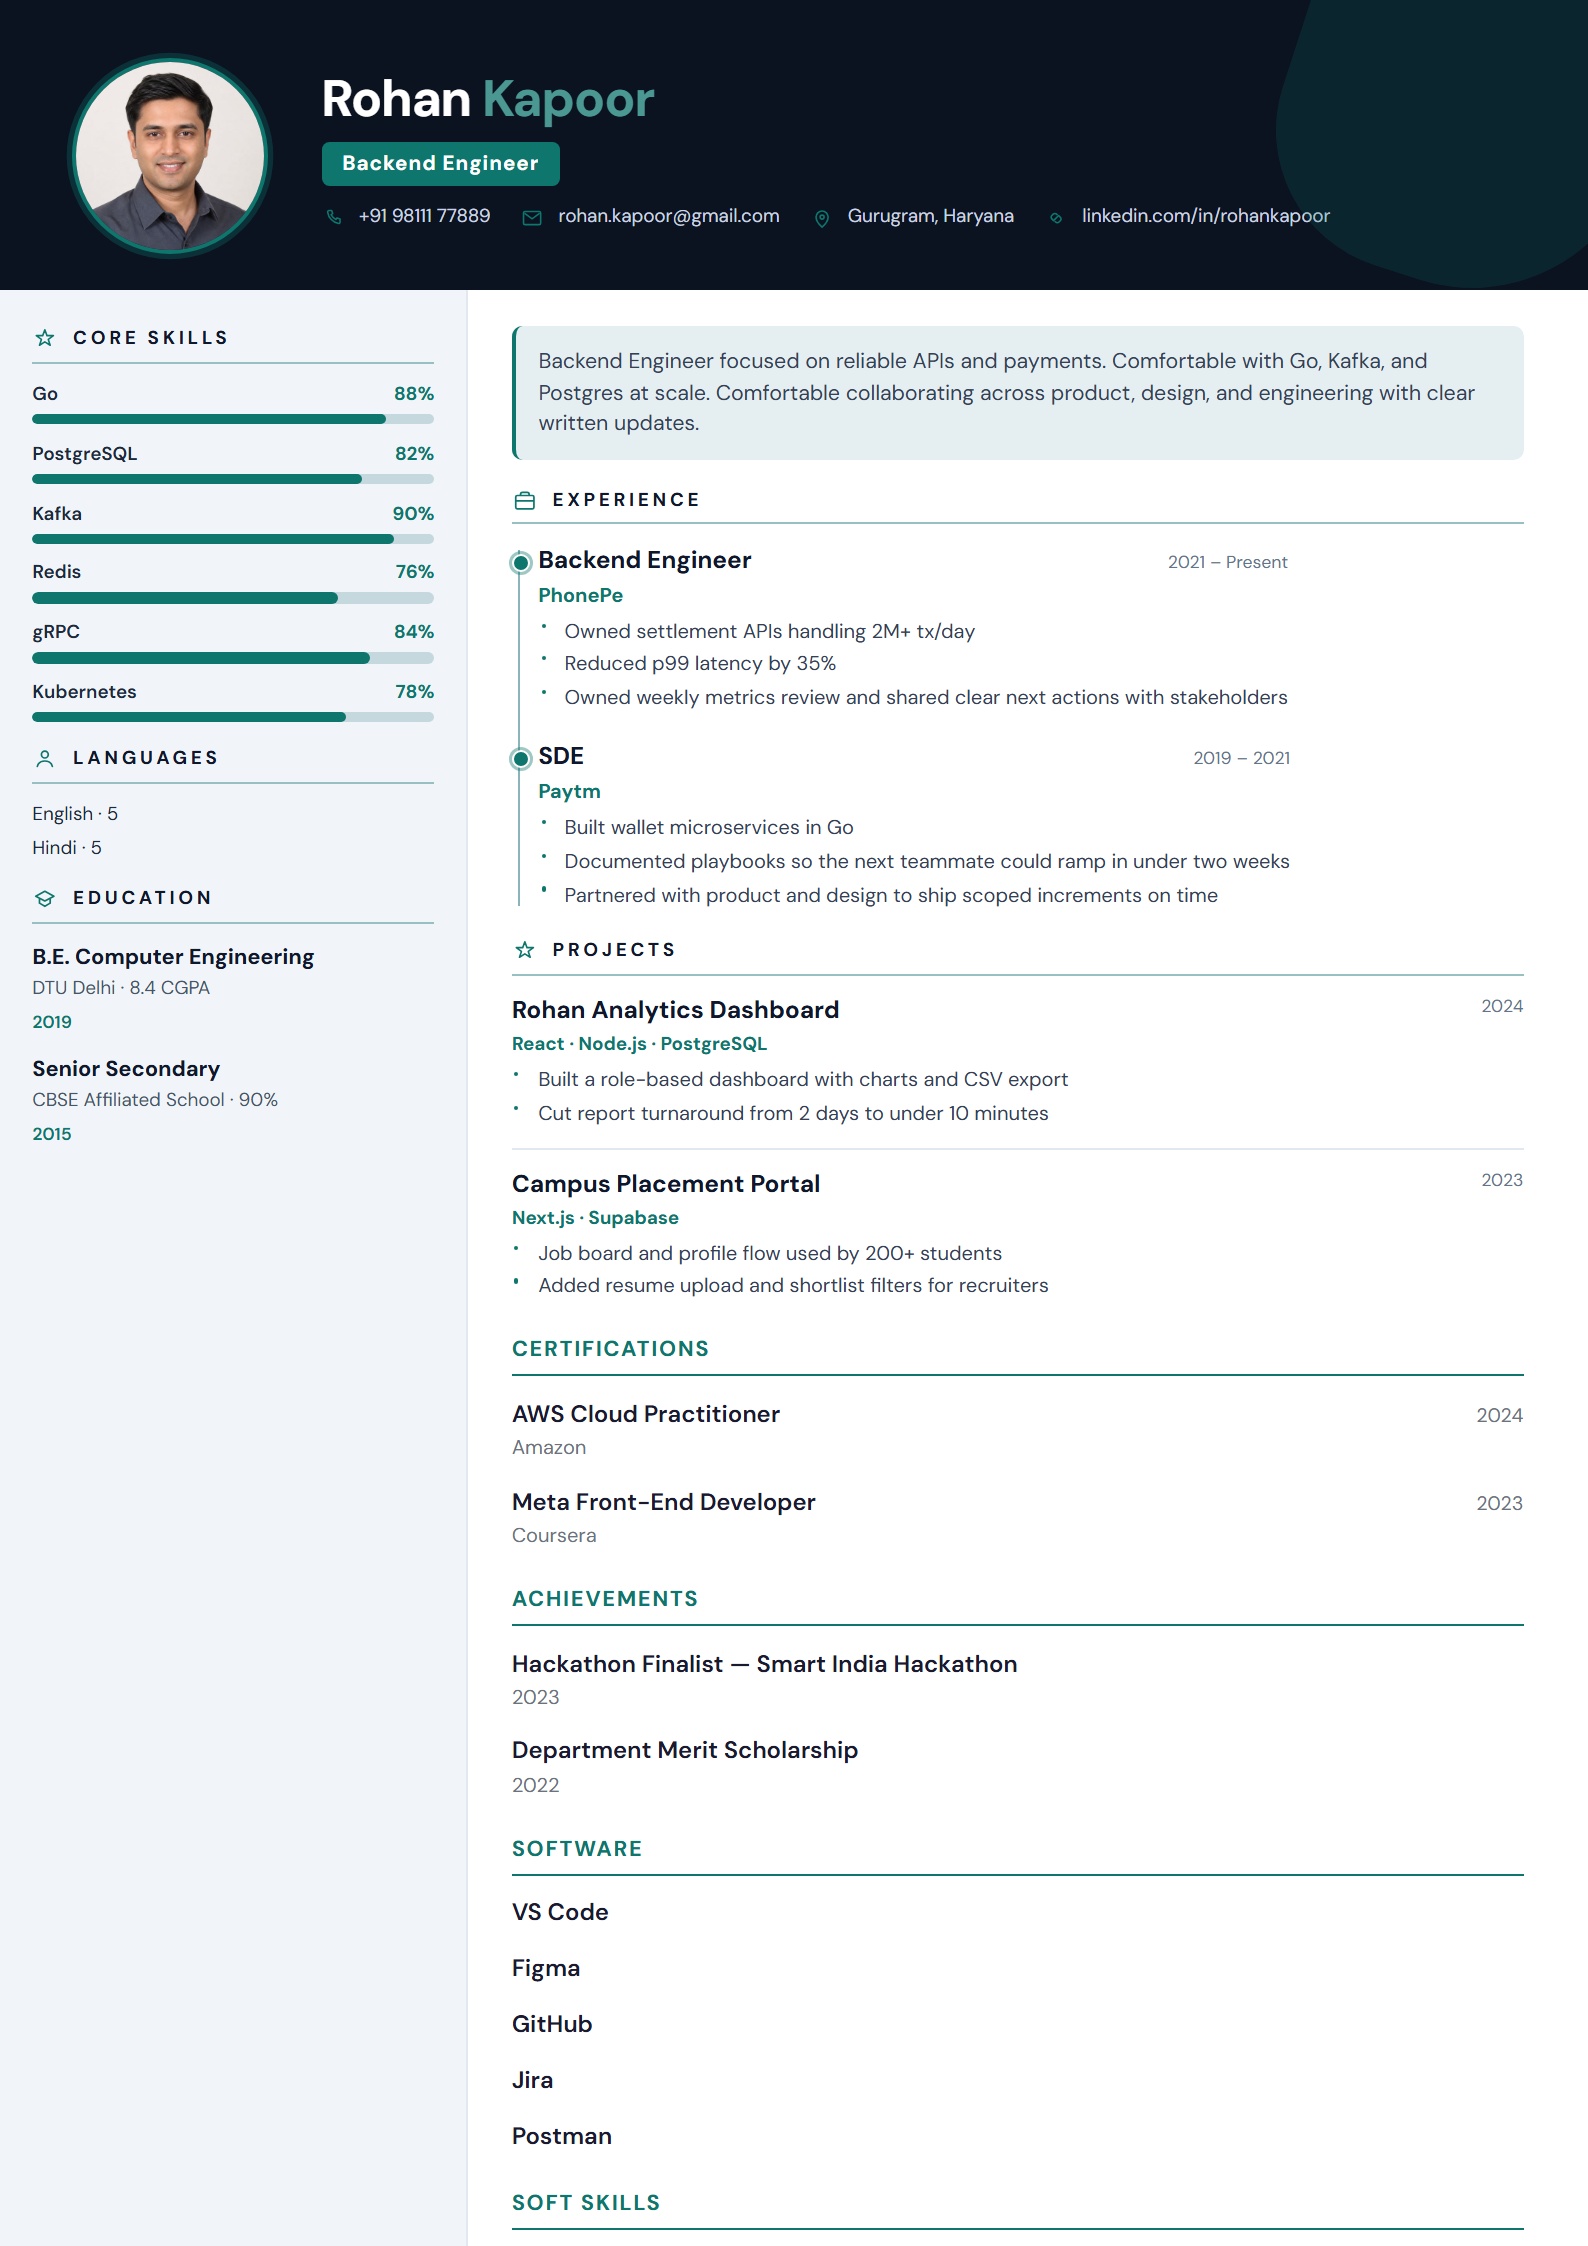
Task: Click the email envelope icon
Action: (532, 217)
